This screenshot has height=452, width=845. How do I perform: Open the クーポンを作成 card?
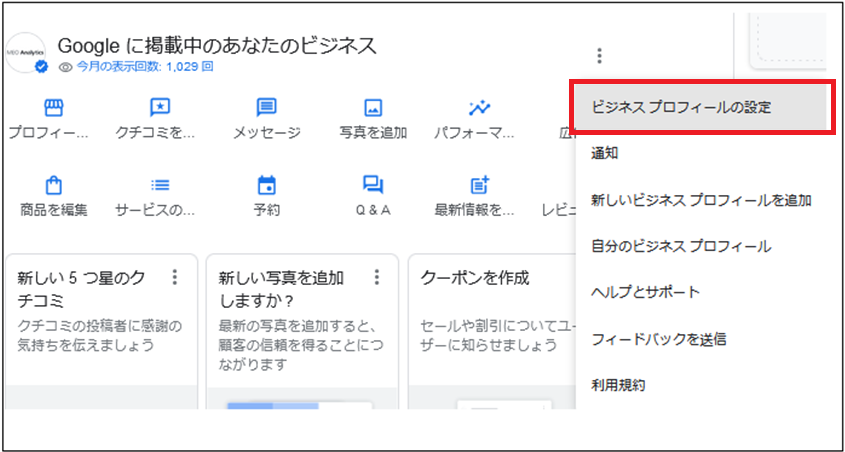[493, 331]
